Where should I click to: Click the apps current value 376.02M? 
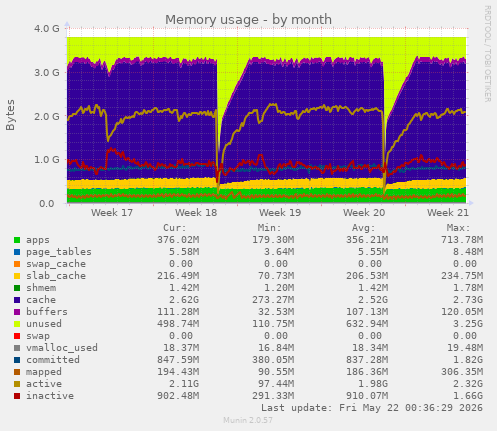[178, 240]
